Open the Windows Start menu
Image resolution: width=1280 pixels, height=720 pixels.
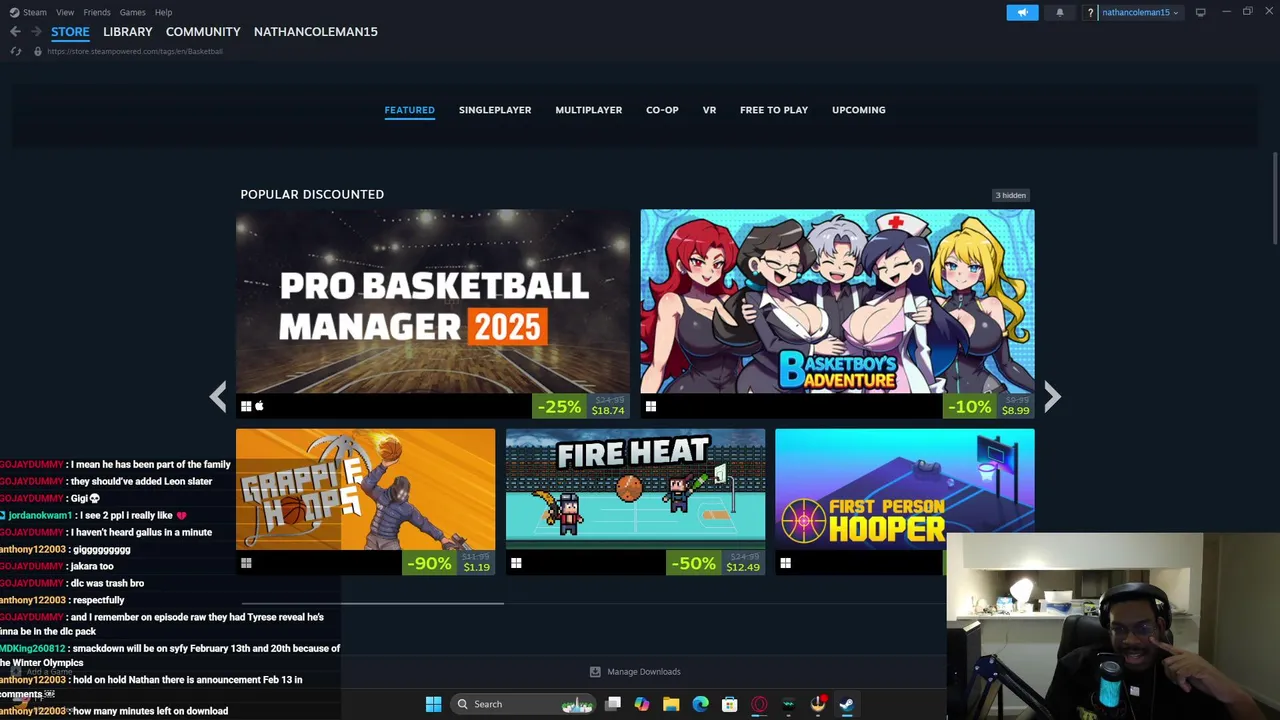[x=433, y=704]
